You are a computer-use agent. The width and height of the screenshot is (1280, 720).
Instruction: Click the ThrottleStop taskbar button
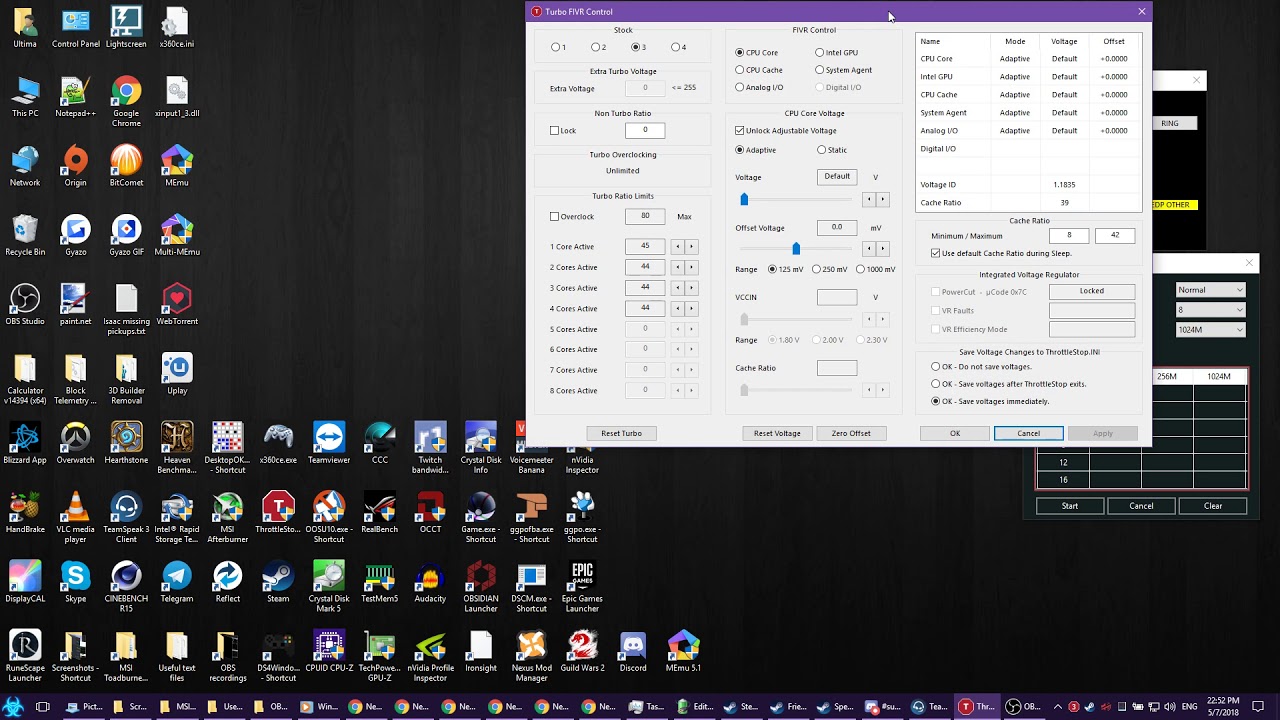976,706
